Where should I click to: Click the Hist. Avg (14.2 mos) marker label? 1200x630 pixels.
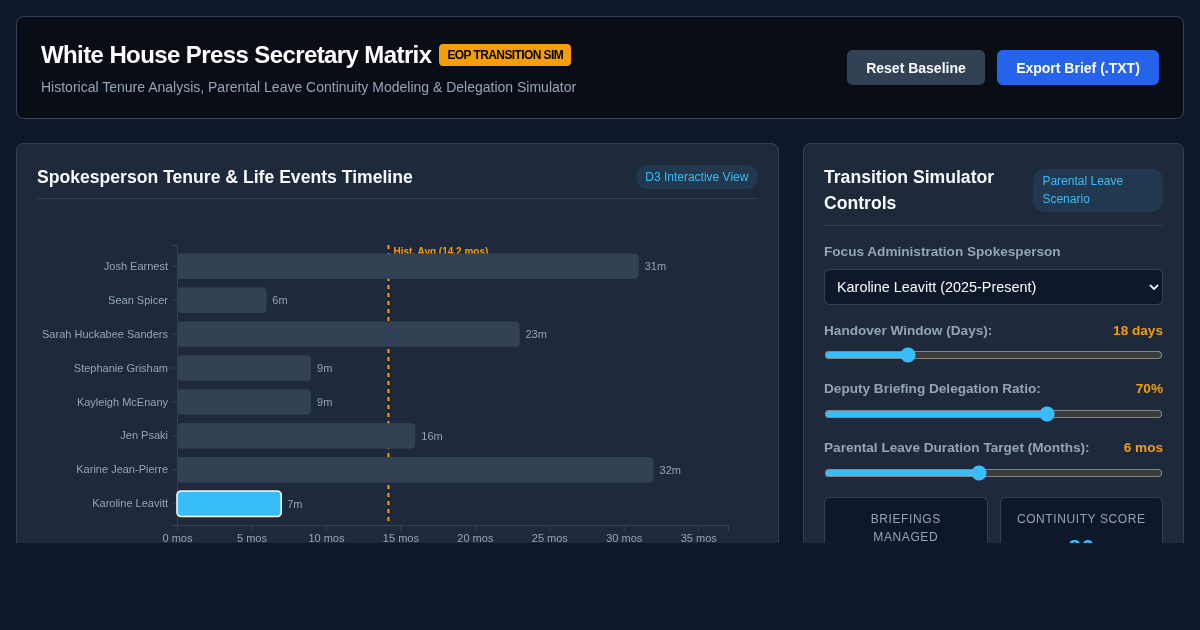(441, 251)
